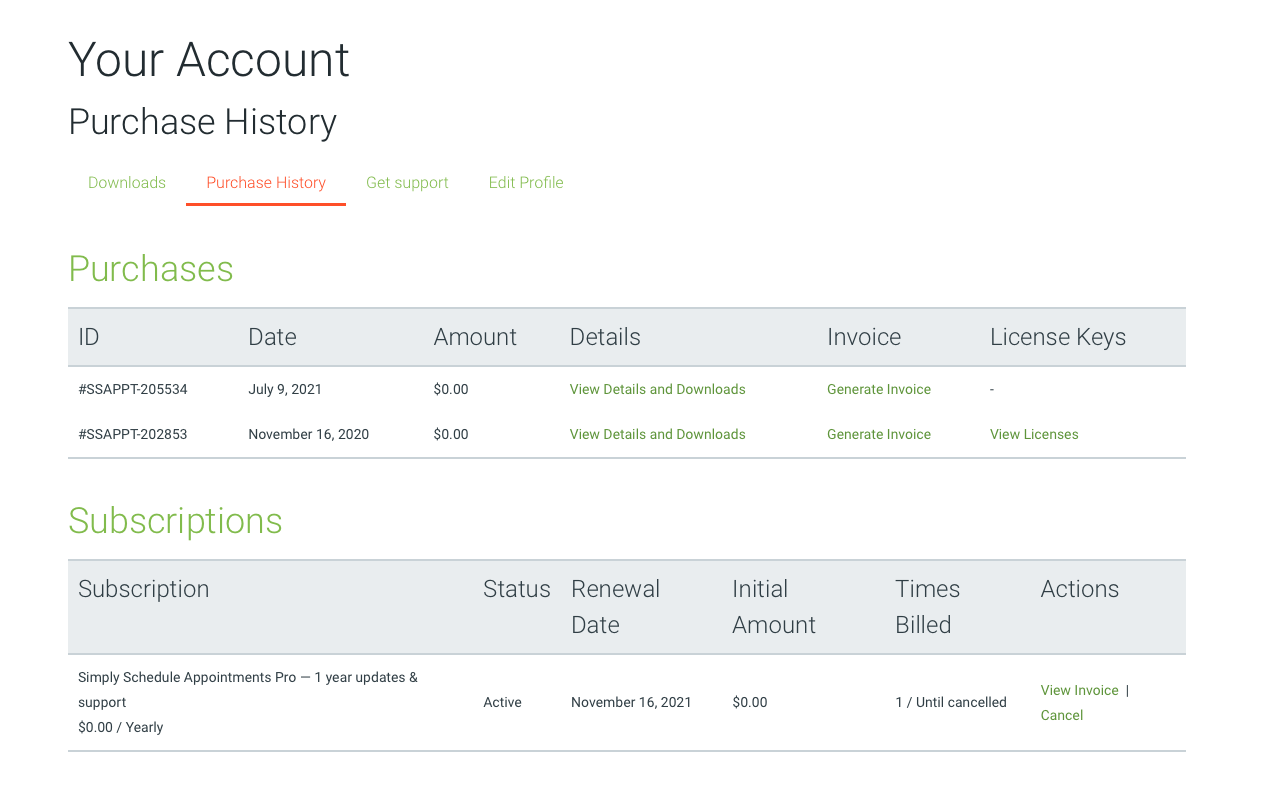1271x802 pixels.
Task: Click the Amount column header
Action: tap(475, 337)
